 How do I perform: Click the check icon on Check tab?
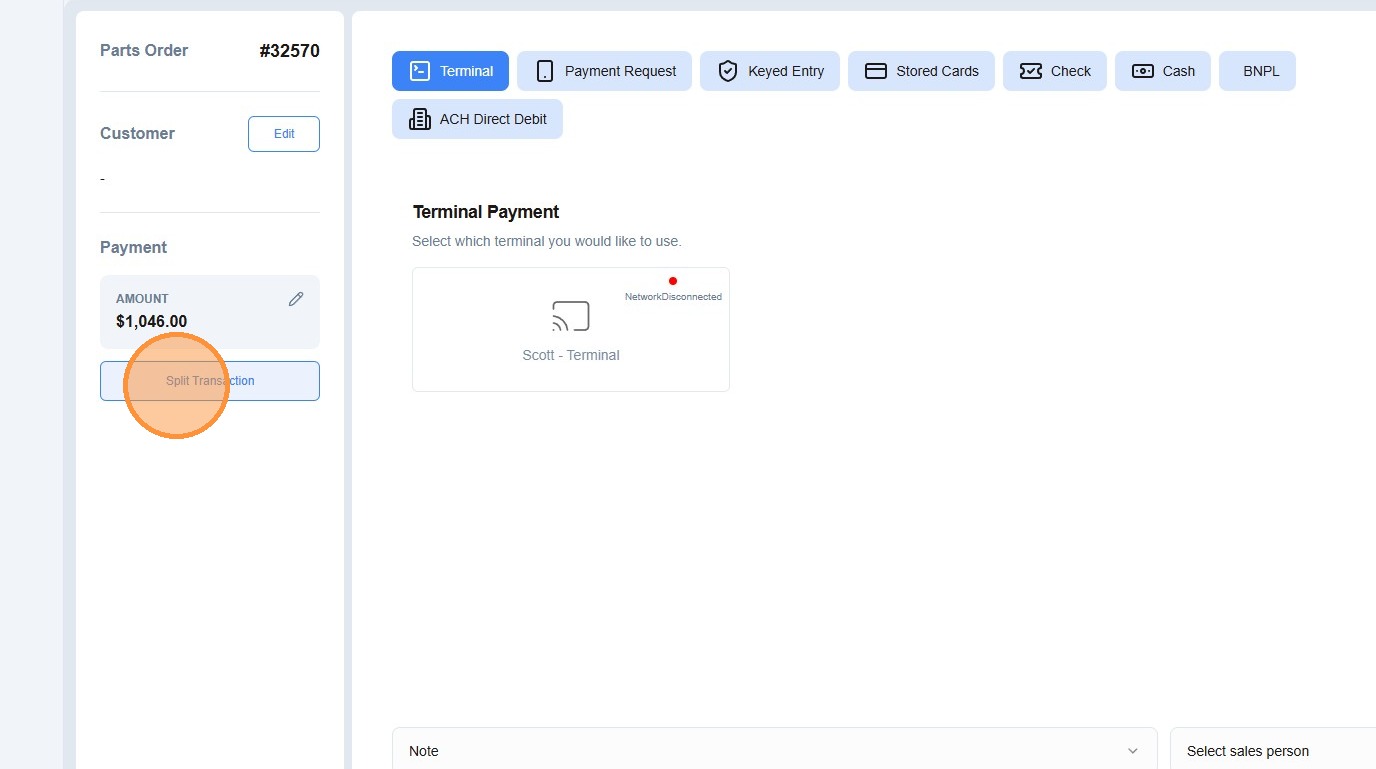(1031, 71)
